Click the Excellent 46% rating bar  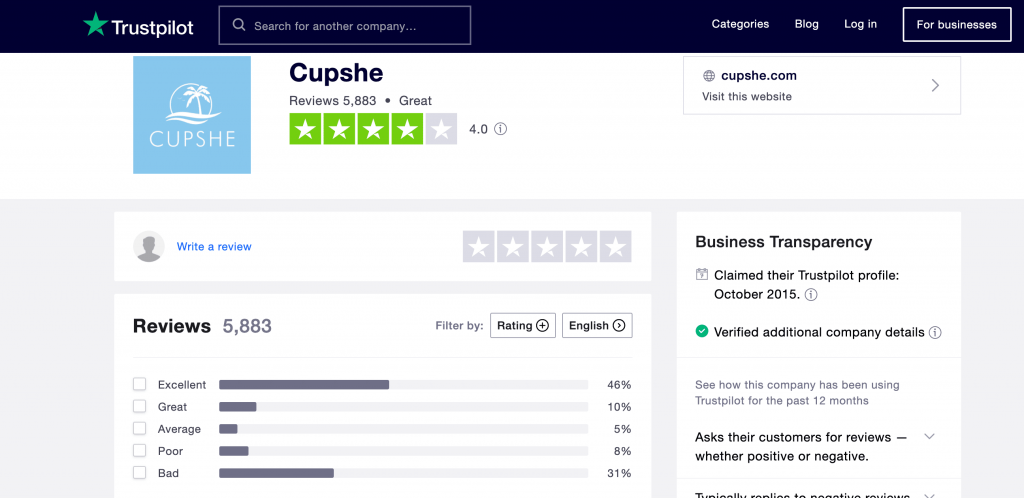[404, 384]
